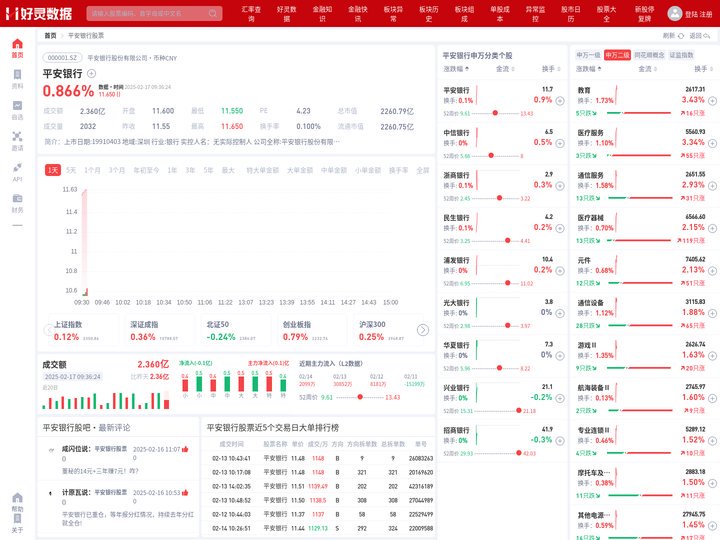Switch to 同花顺概念 tab
Screen dimensions: 720x540
(649, 55)
